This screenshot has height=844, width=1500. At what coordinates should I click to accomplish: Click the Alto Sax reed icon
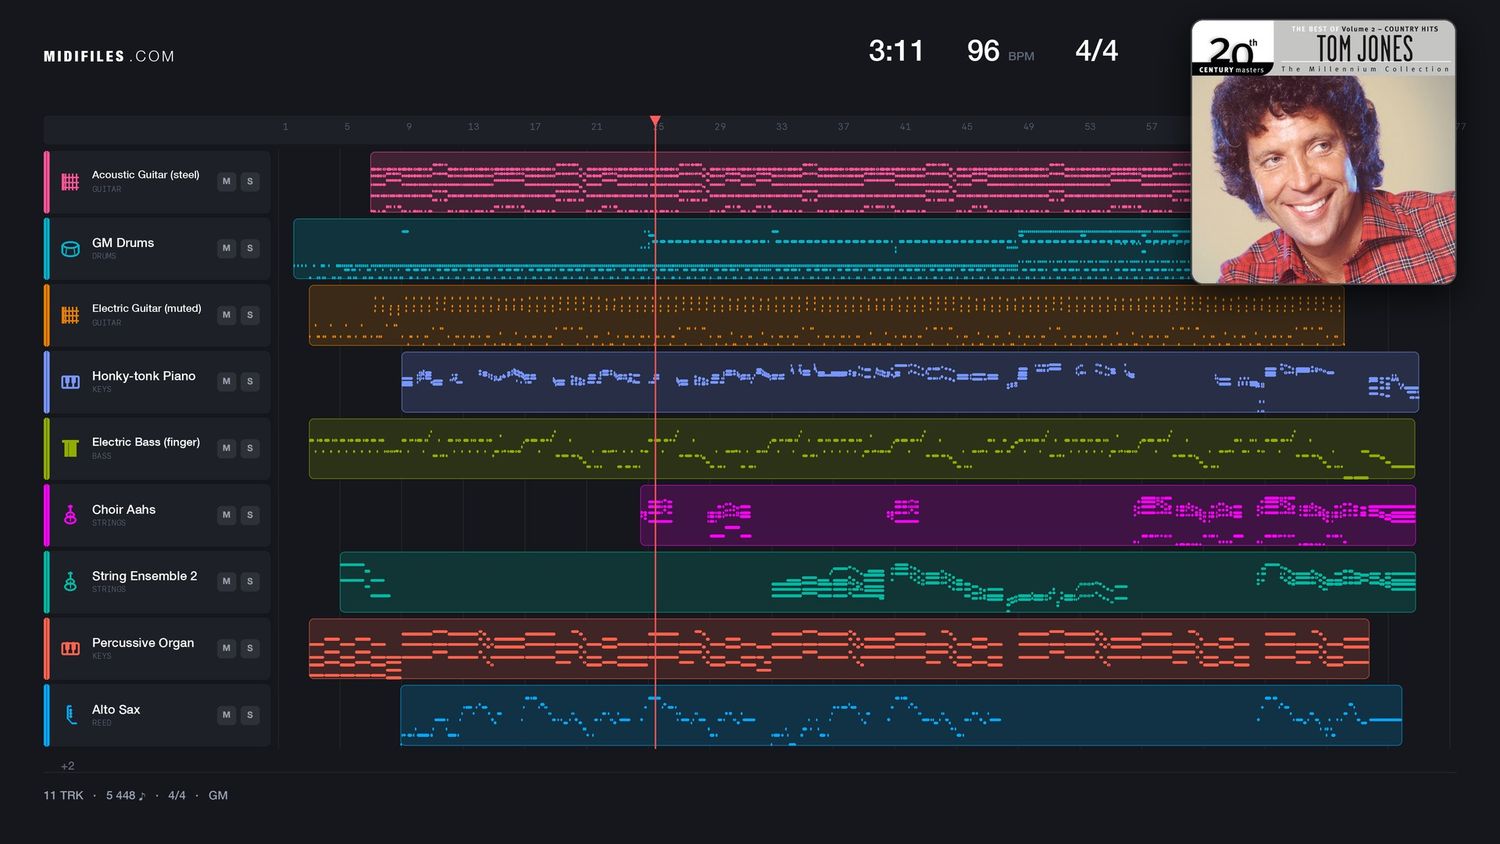tap(70, 715)
